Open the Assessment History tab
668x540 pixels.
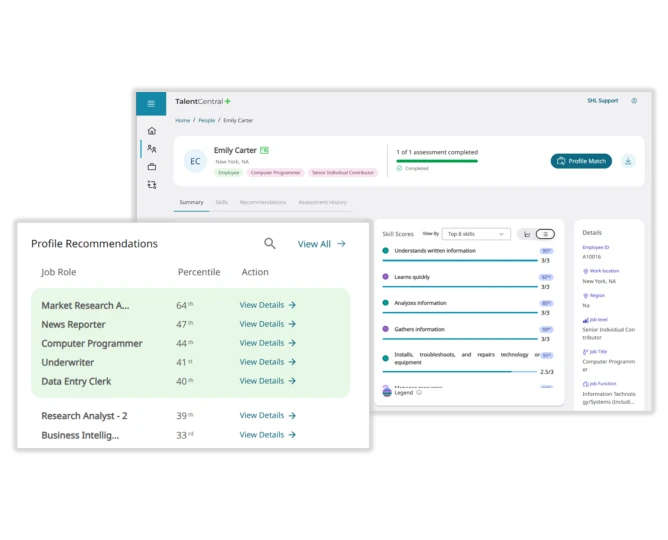click(x=322, y=202)
